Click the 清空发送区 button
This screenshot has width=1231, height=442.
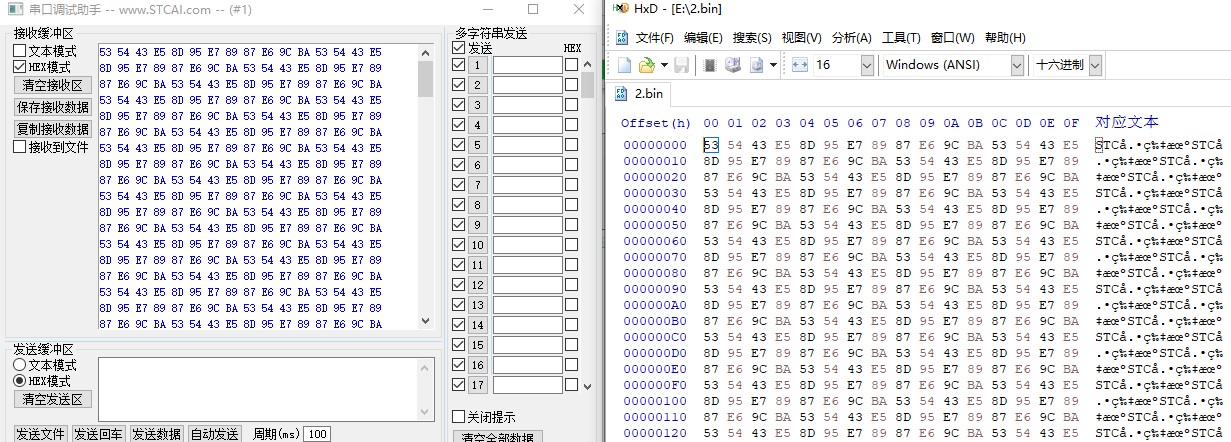[53, 399]
